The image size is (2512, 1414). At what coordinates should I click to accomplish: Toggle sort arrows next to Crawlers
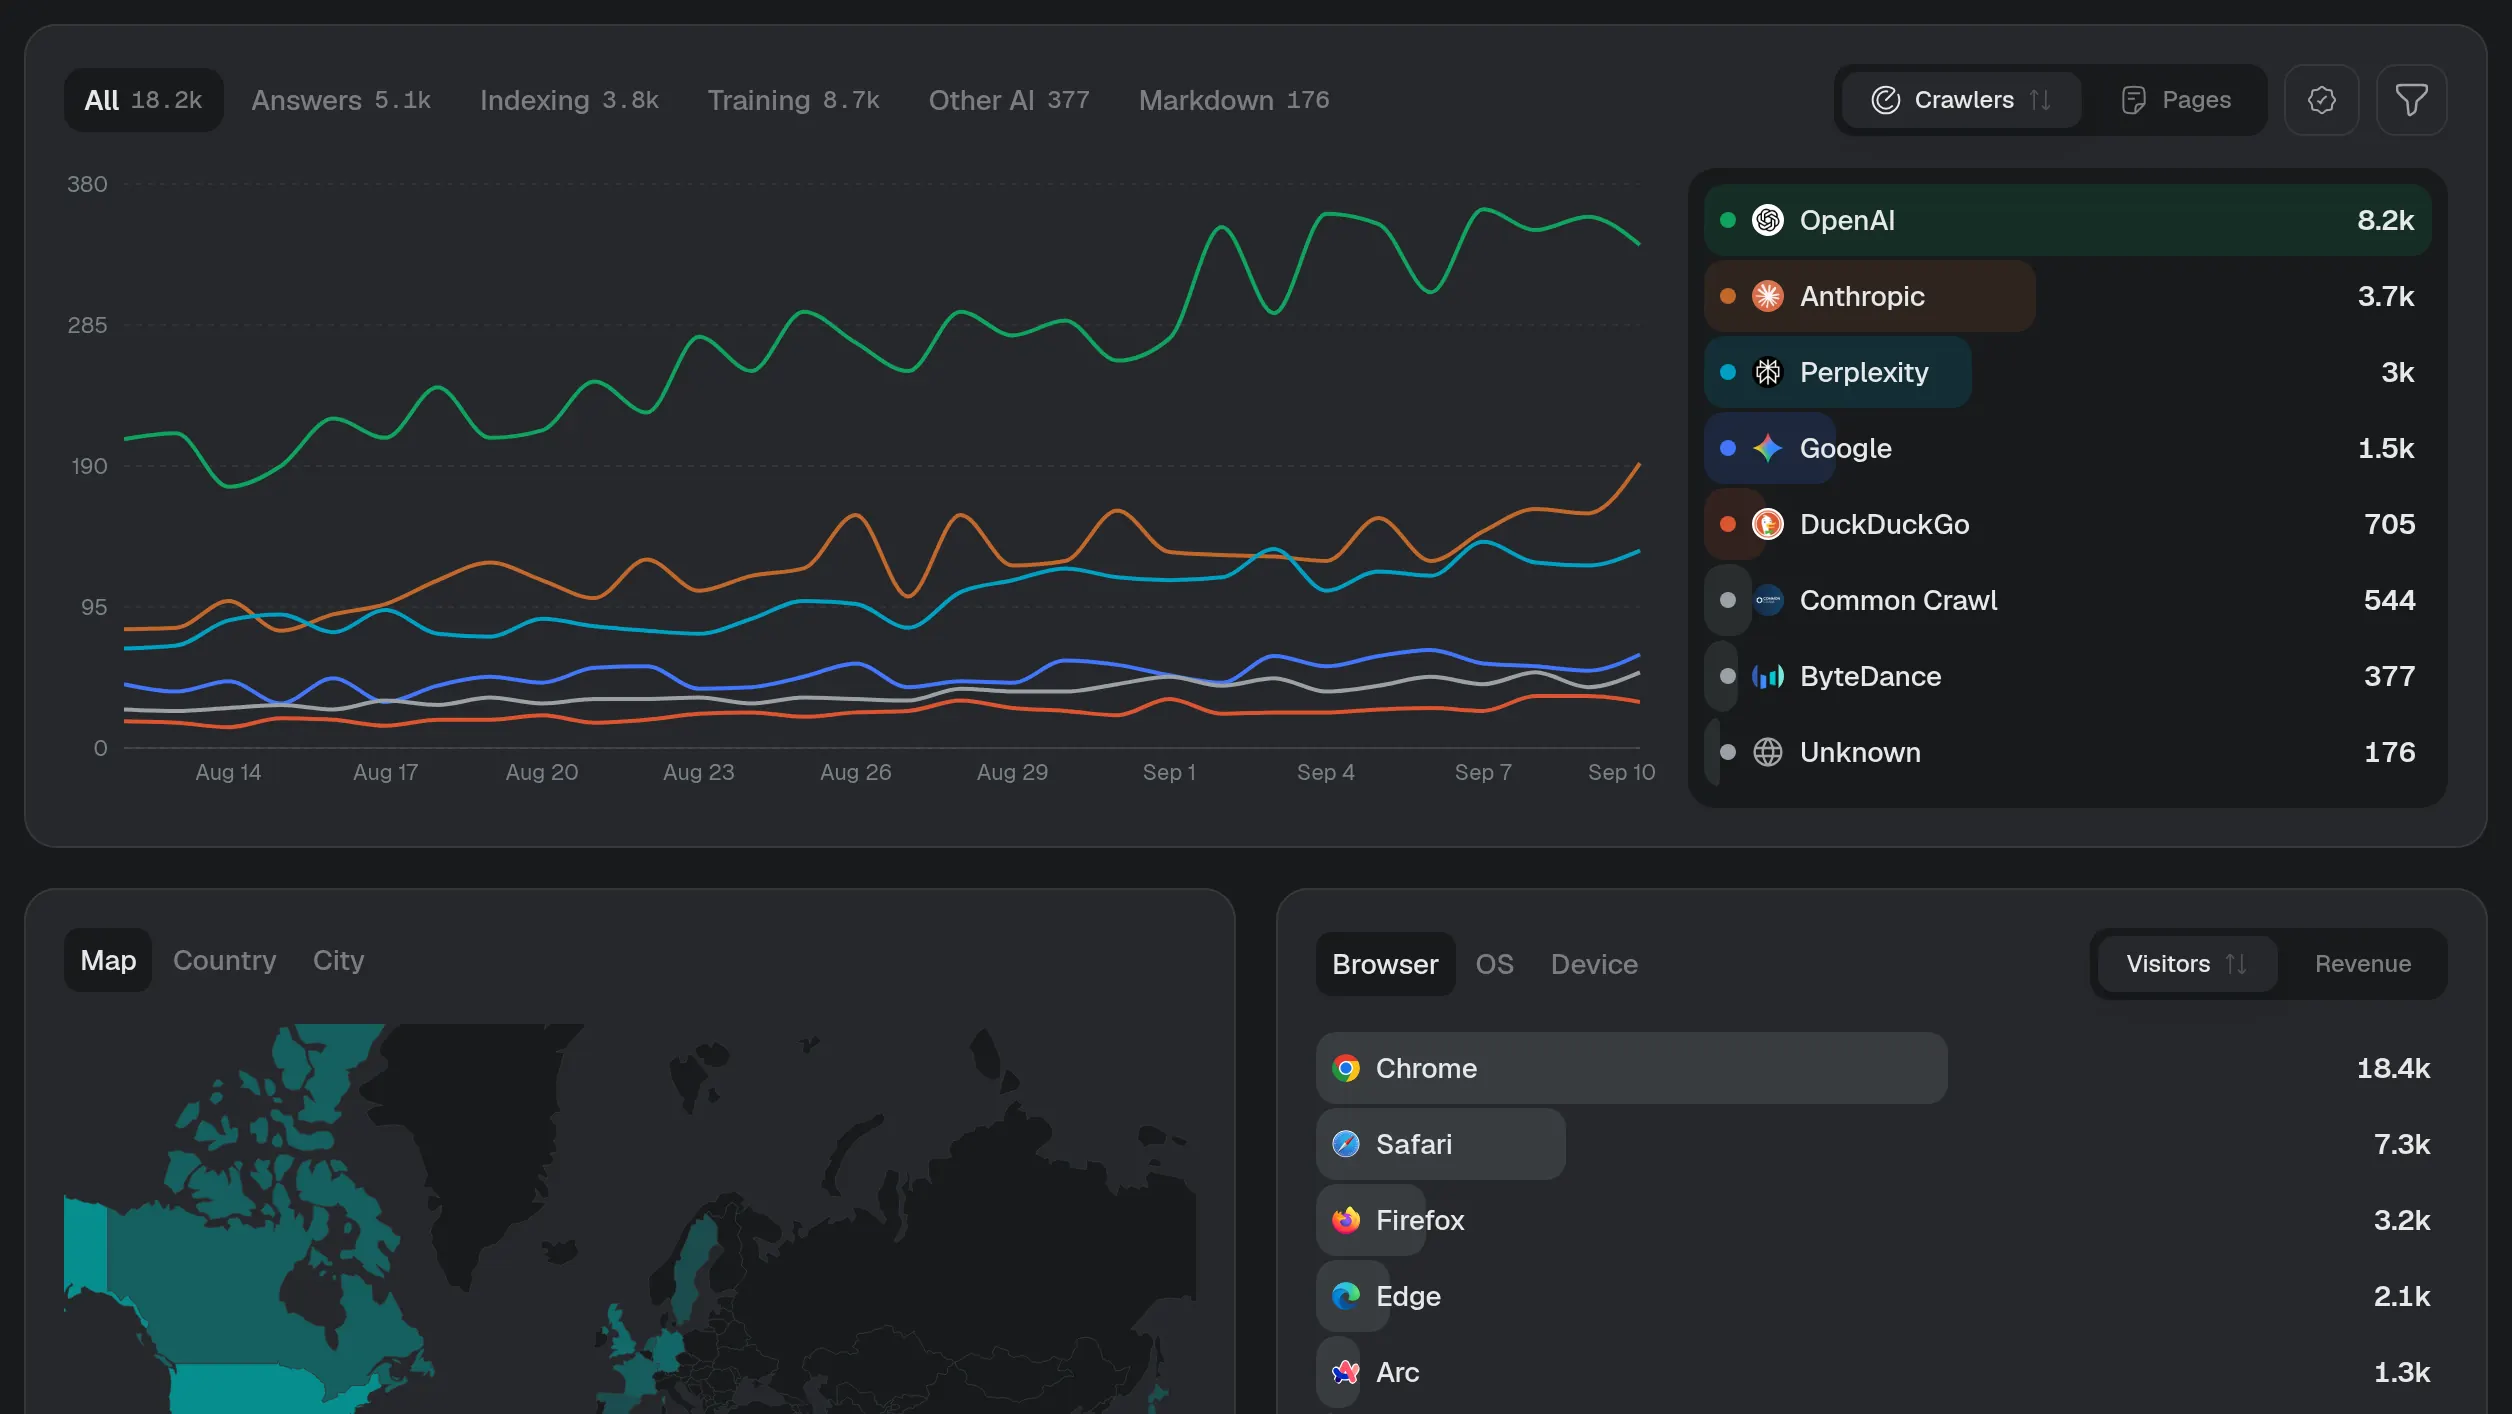pos(2040,100)
